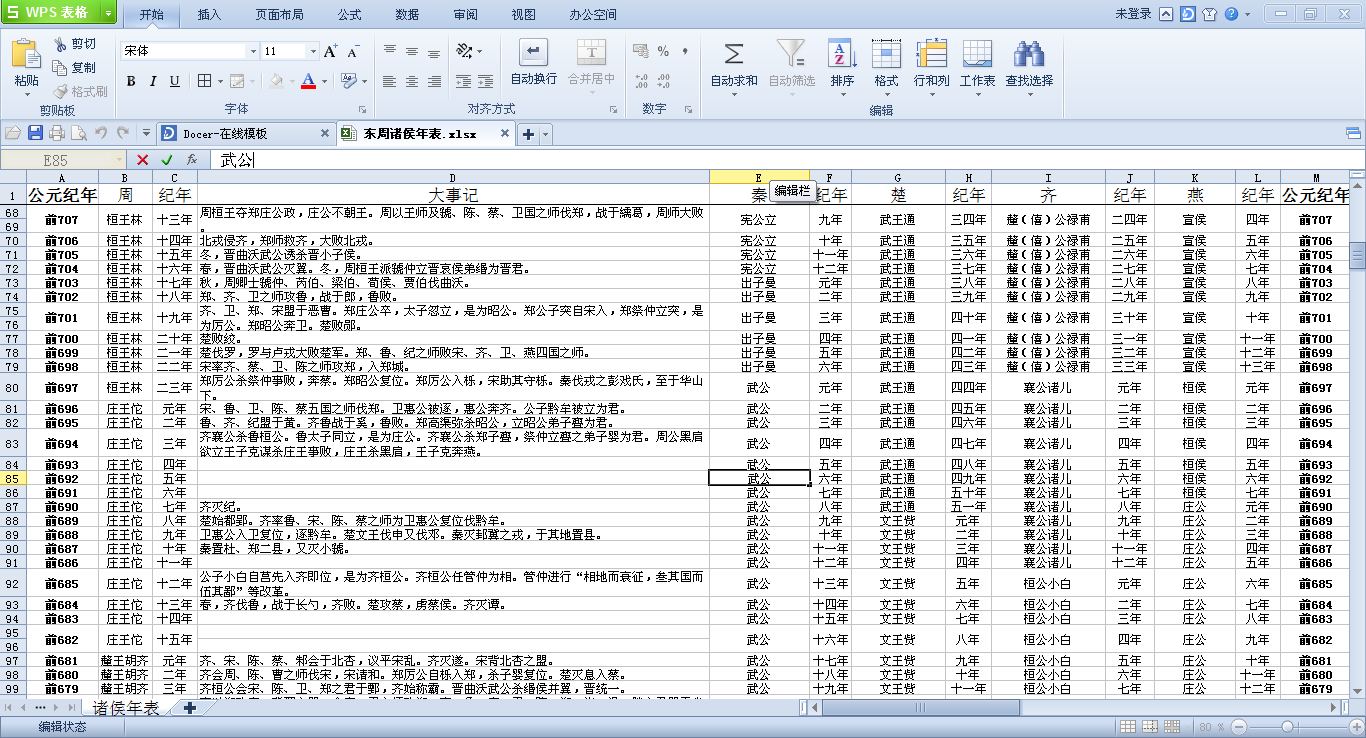Viewport: 1366px width, 738px height.
Task: Click the cell name box showing E85
Action: click(x=57, y=160)
